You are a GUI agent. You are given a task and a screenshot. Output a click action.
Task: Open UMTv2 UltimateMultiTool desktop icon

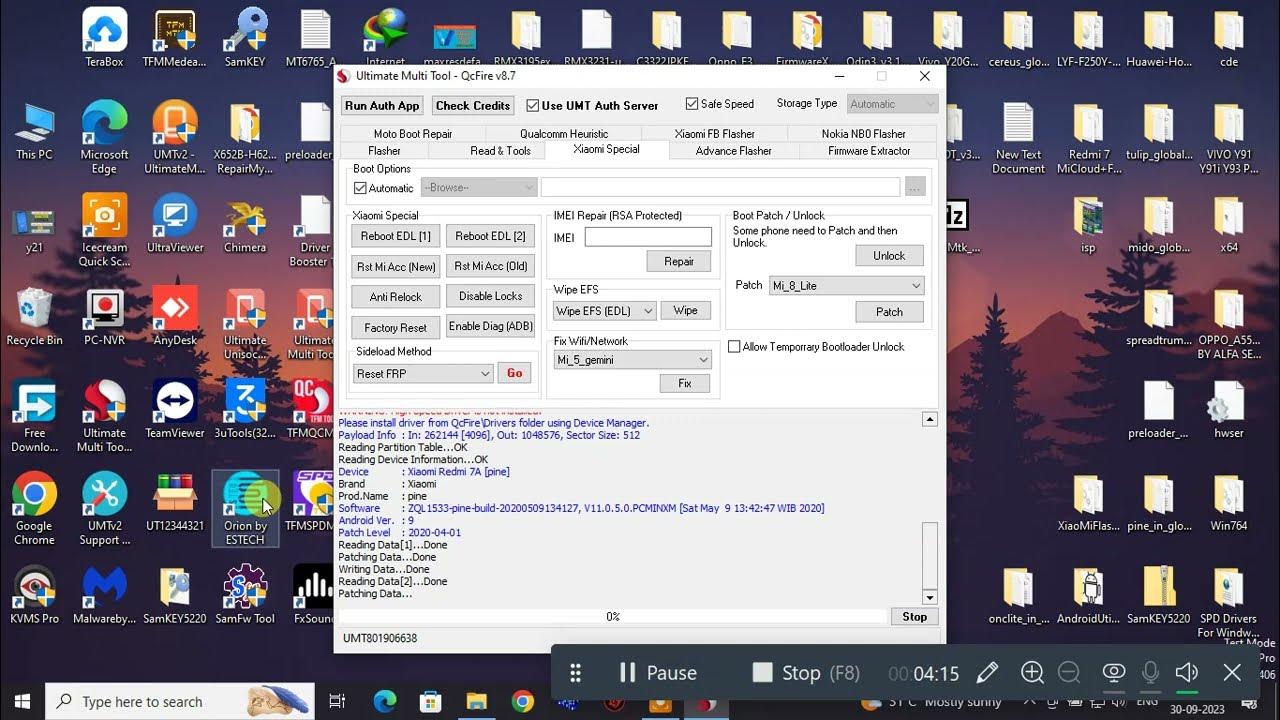pyautogui.click(x=175, y=137)
